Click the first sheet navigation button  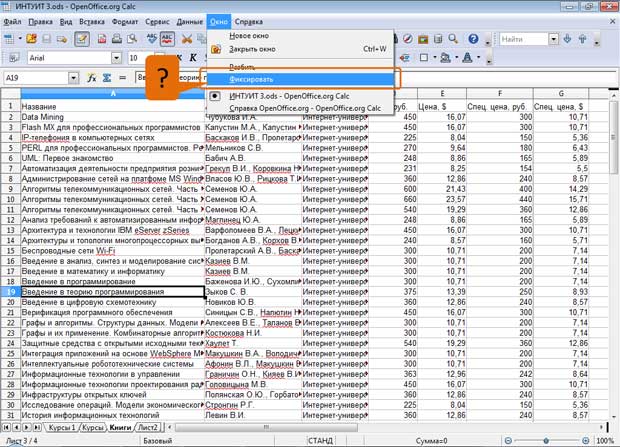(6, 428)
